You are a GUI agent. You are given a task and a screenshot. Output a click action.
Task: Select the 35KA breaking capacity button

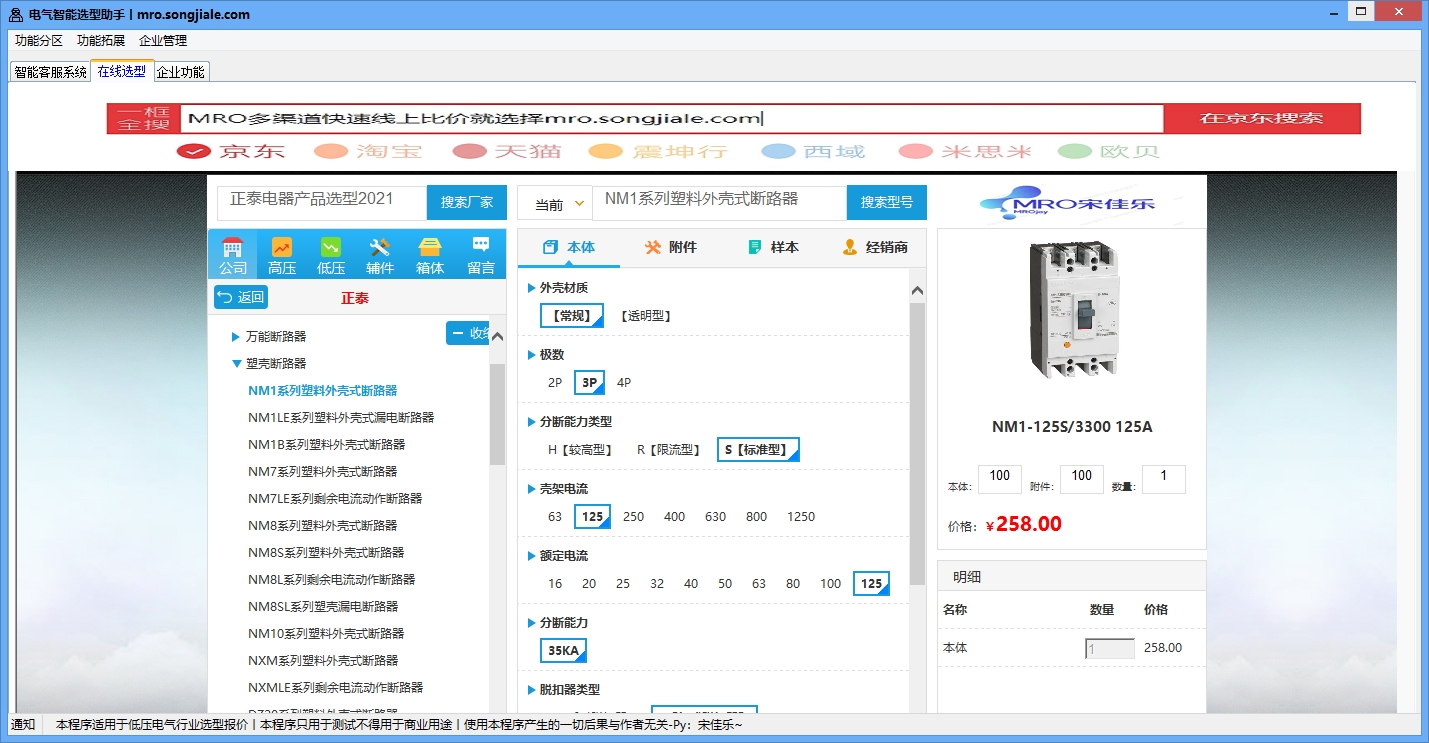564,651
